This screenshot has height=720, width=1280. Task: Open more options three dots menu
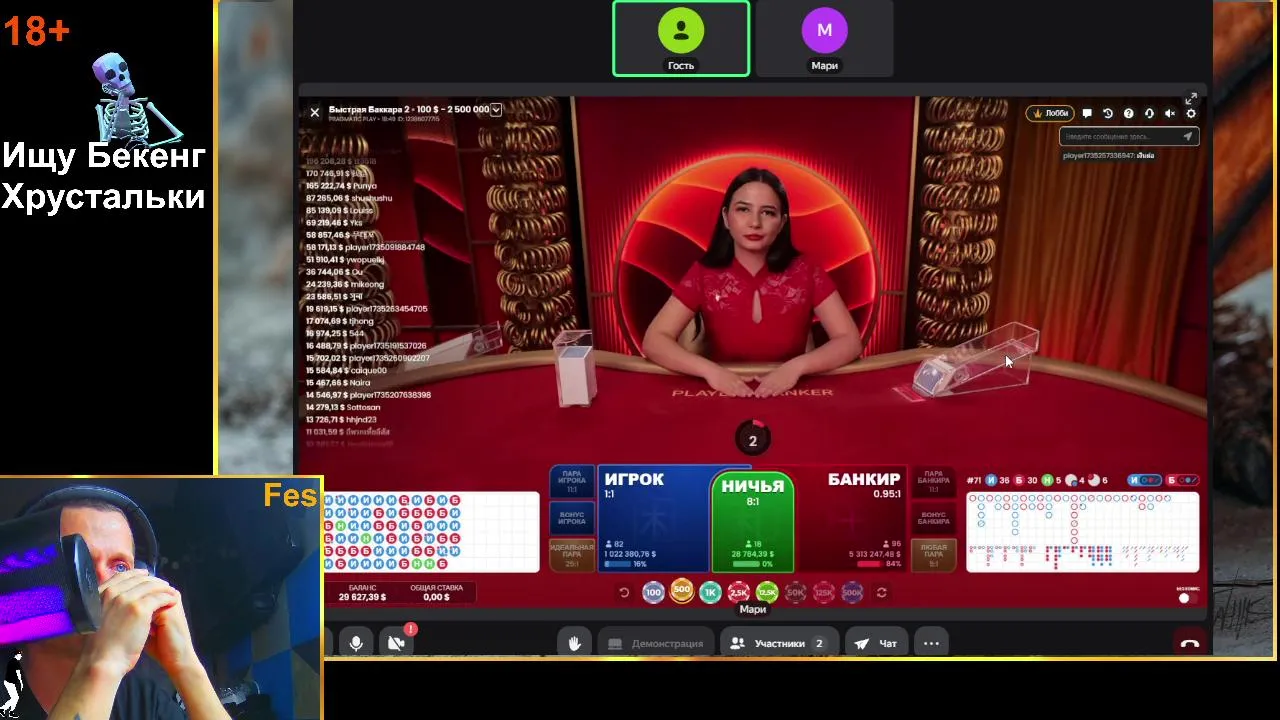click(931, 643)
